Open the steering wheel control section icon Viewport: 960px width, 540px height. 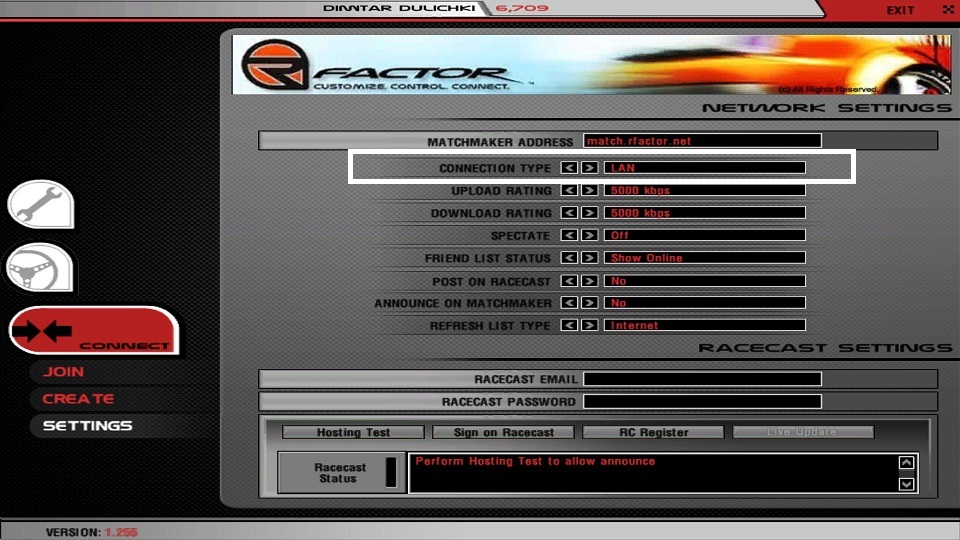coord(40,268)
